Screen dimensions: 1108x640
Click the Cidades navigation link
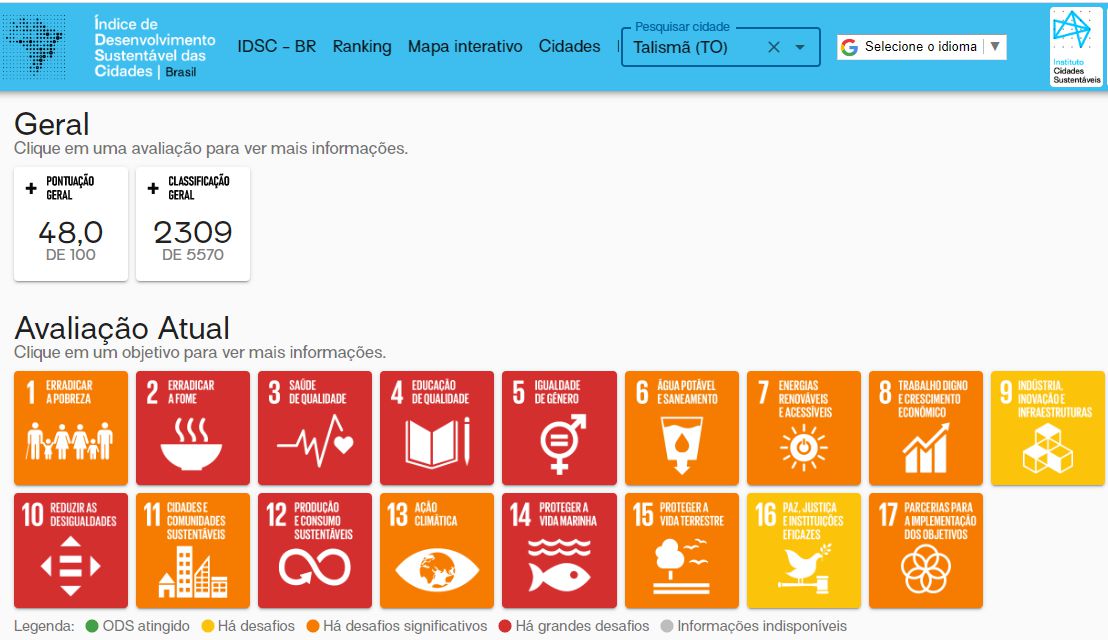click(569, 46)
